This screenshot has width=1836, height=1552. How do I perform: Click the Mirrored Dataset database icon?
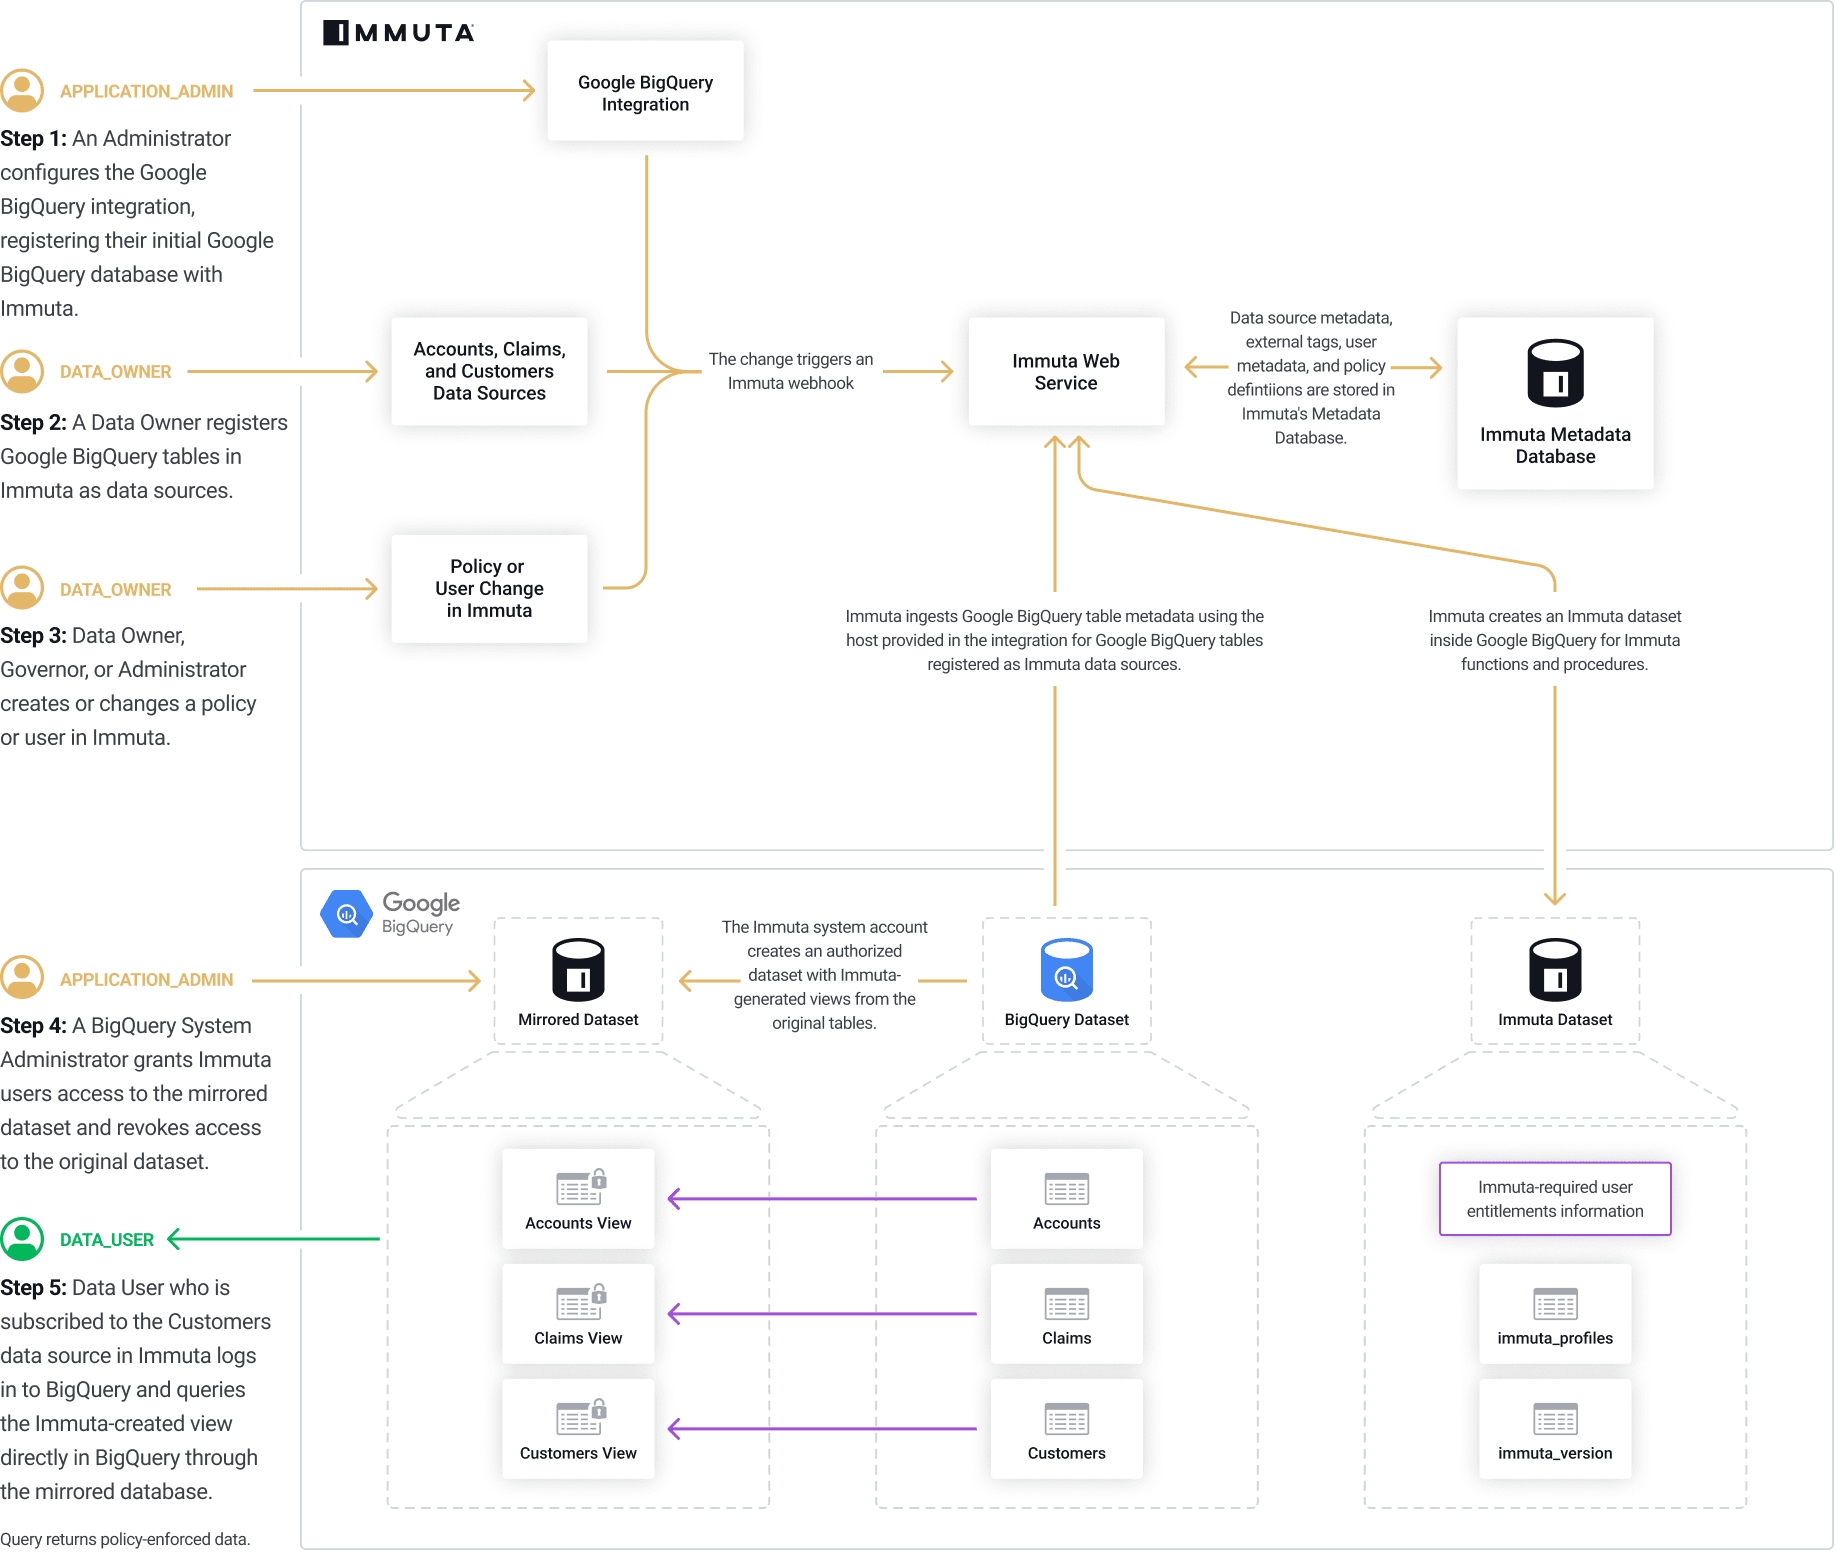578,969
